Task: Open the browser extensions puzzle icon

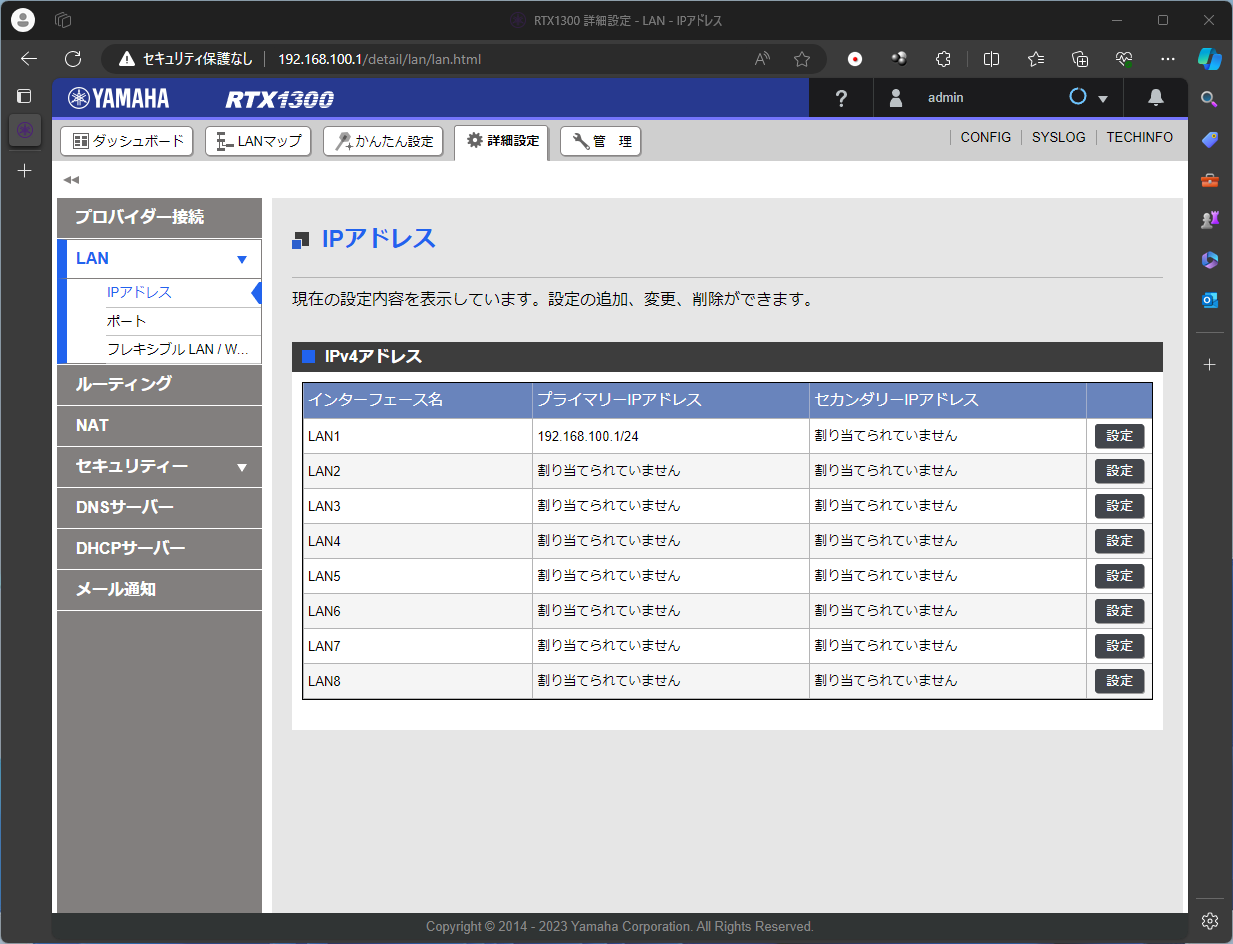Action: [942, 59]
